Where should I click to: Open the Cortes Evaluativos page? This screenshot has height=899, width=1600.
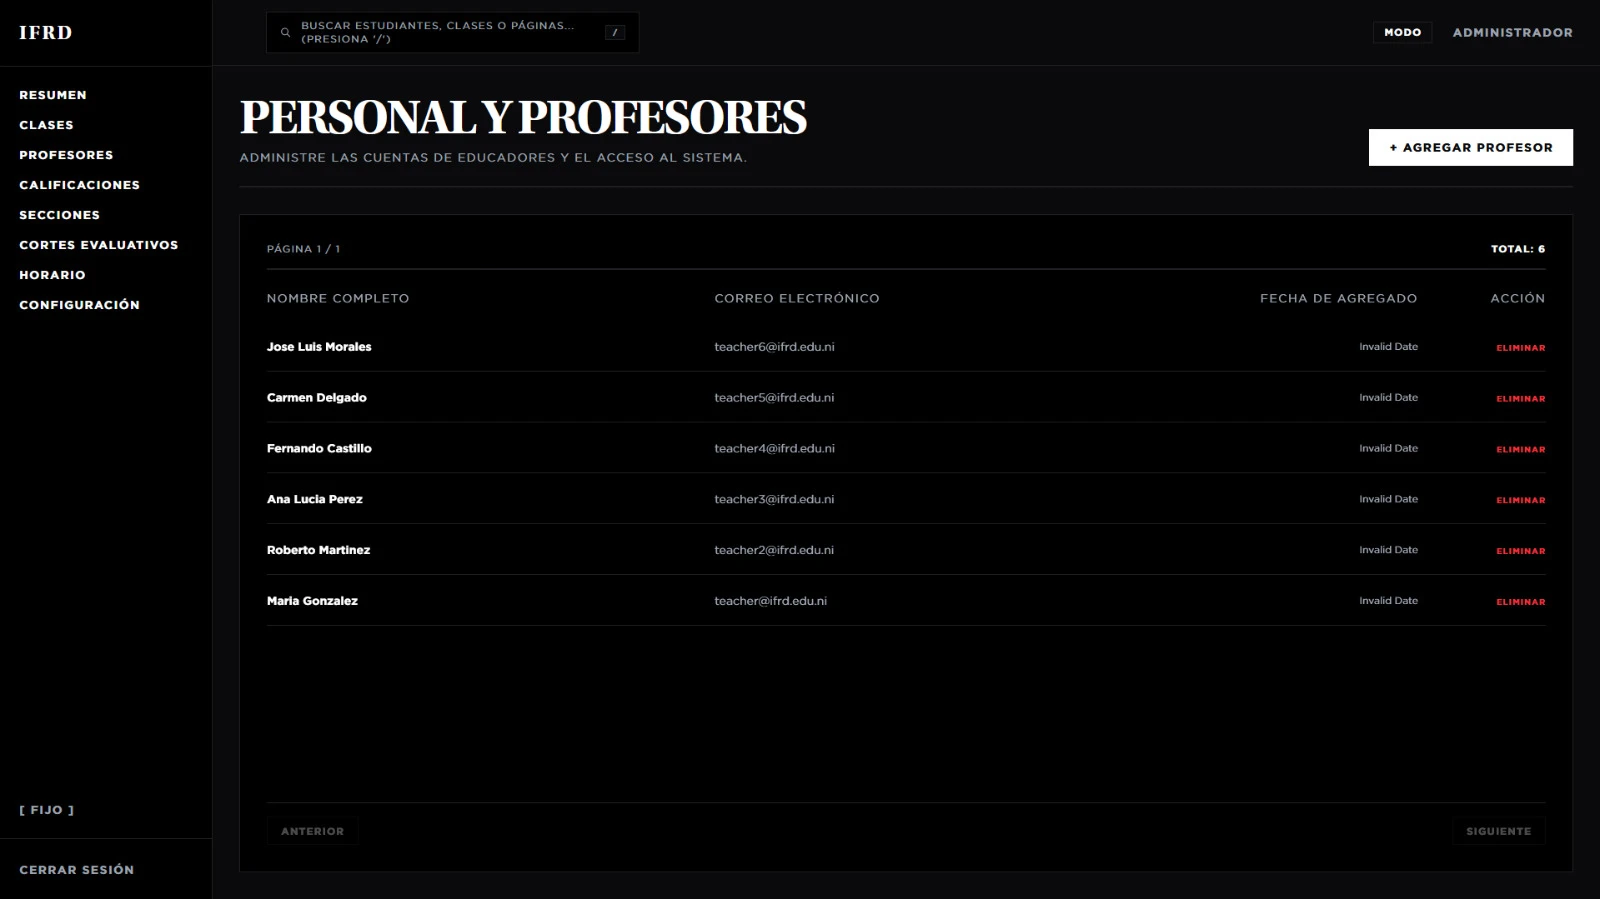(98, 245)
